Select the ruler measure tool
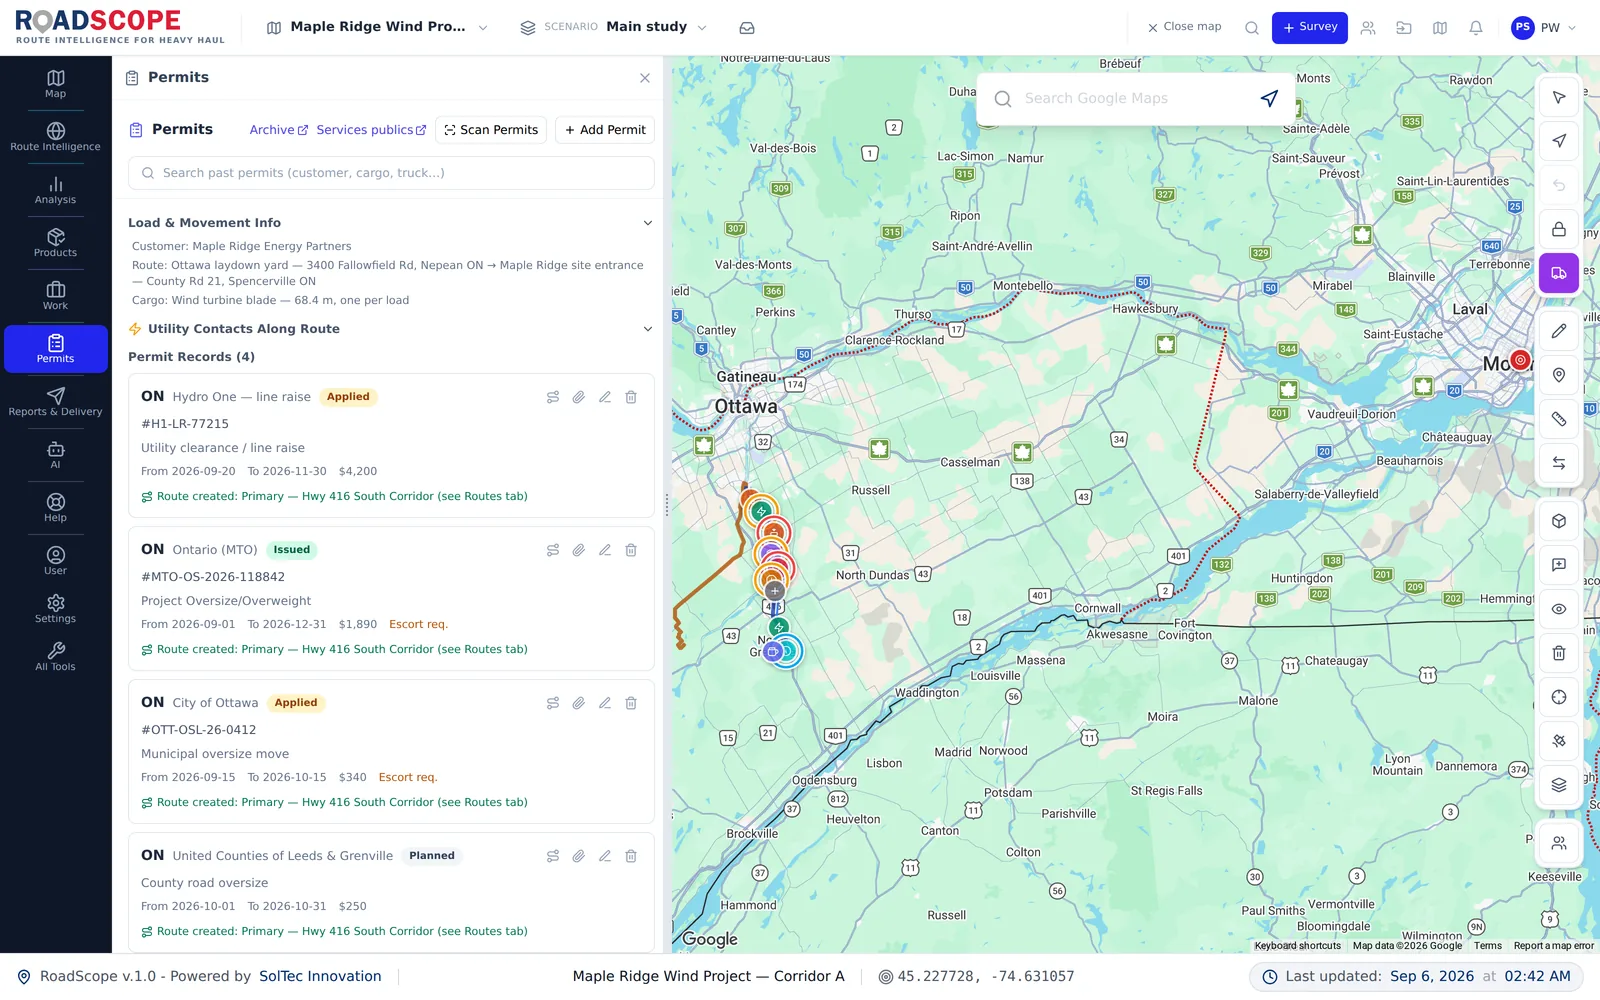This screenshot has width=1600, height=1000. (x=1559, y=419)
